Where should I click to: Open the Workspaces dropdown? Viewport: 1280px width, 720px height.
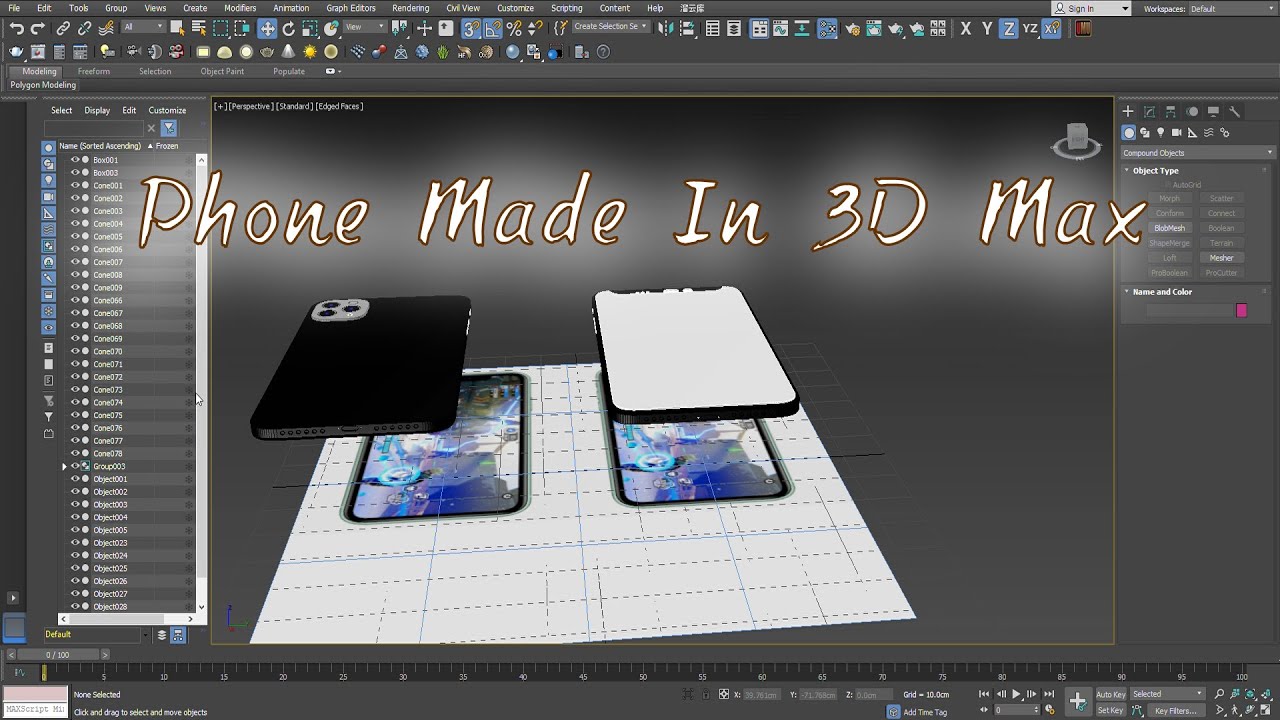point(1232,9)
